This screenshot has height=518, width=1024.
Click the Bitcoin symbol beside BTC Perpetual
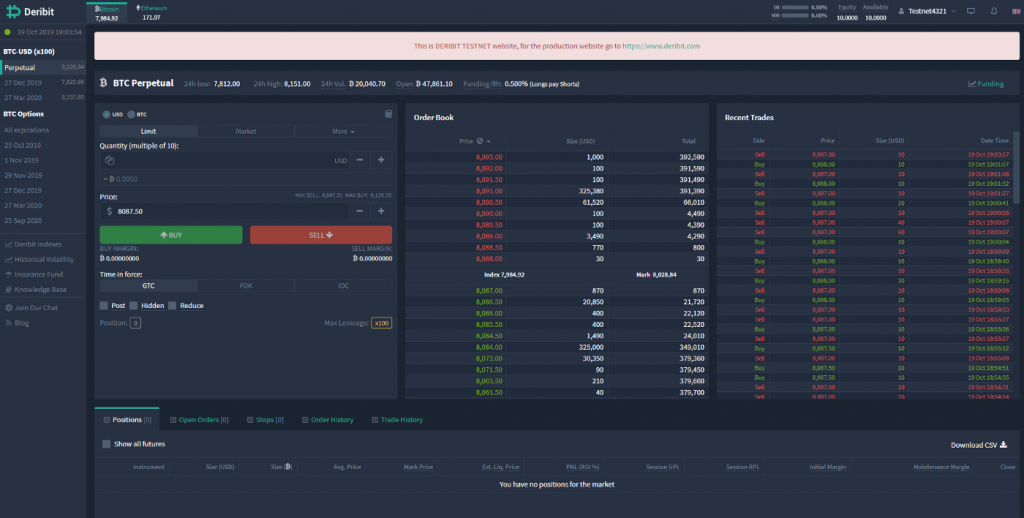(x=103, y=83)
